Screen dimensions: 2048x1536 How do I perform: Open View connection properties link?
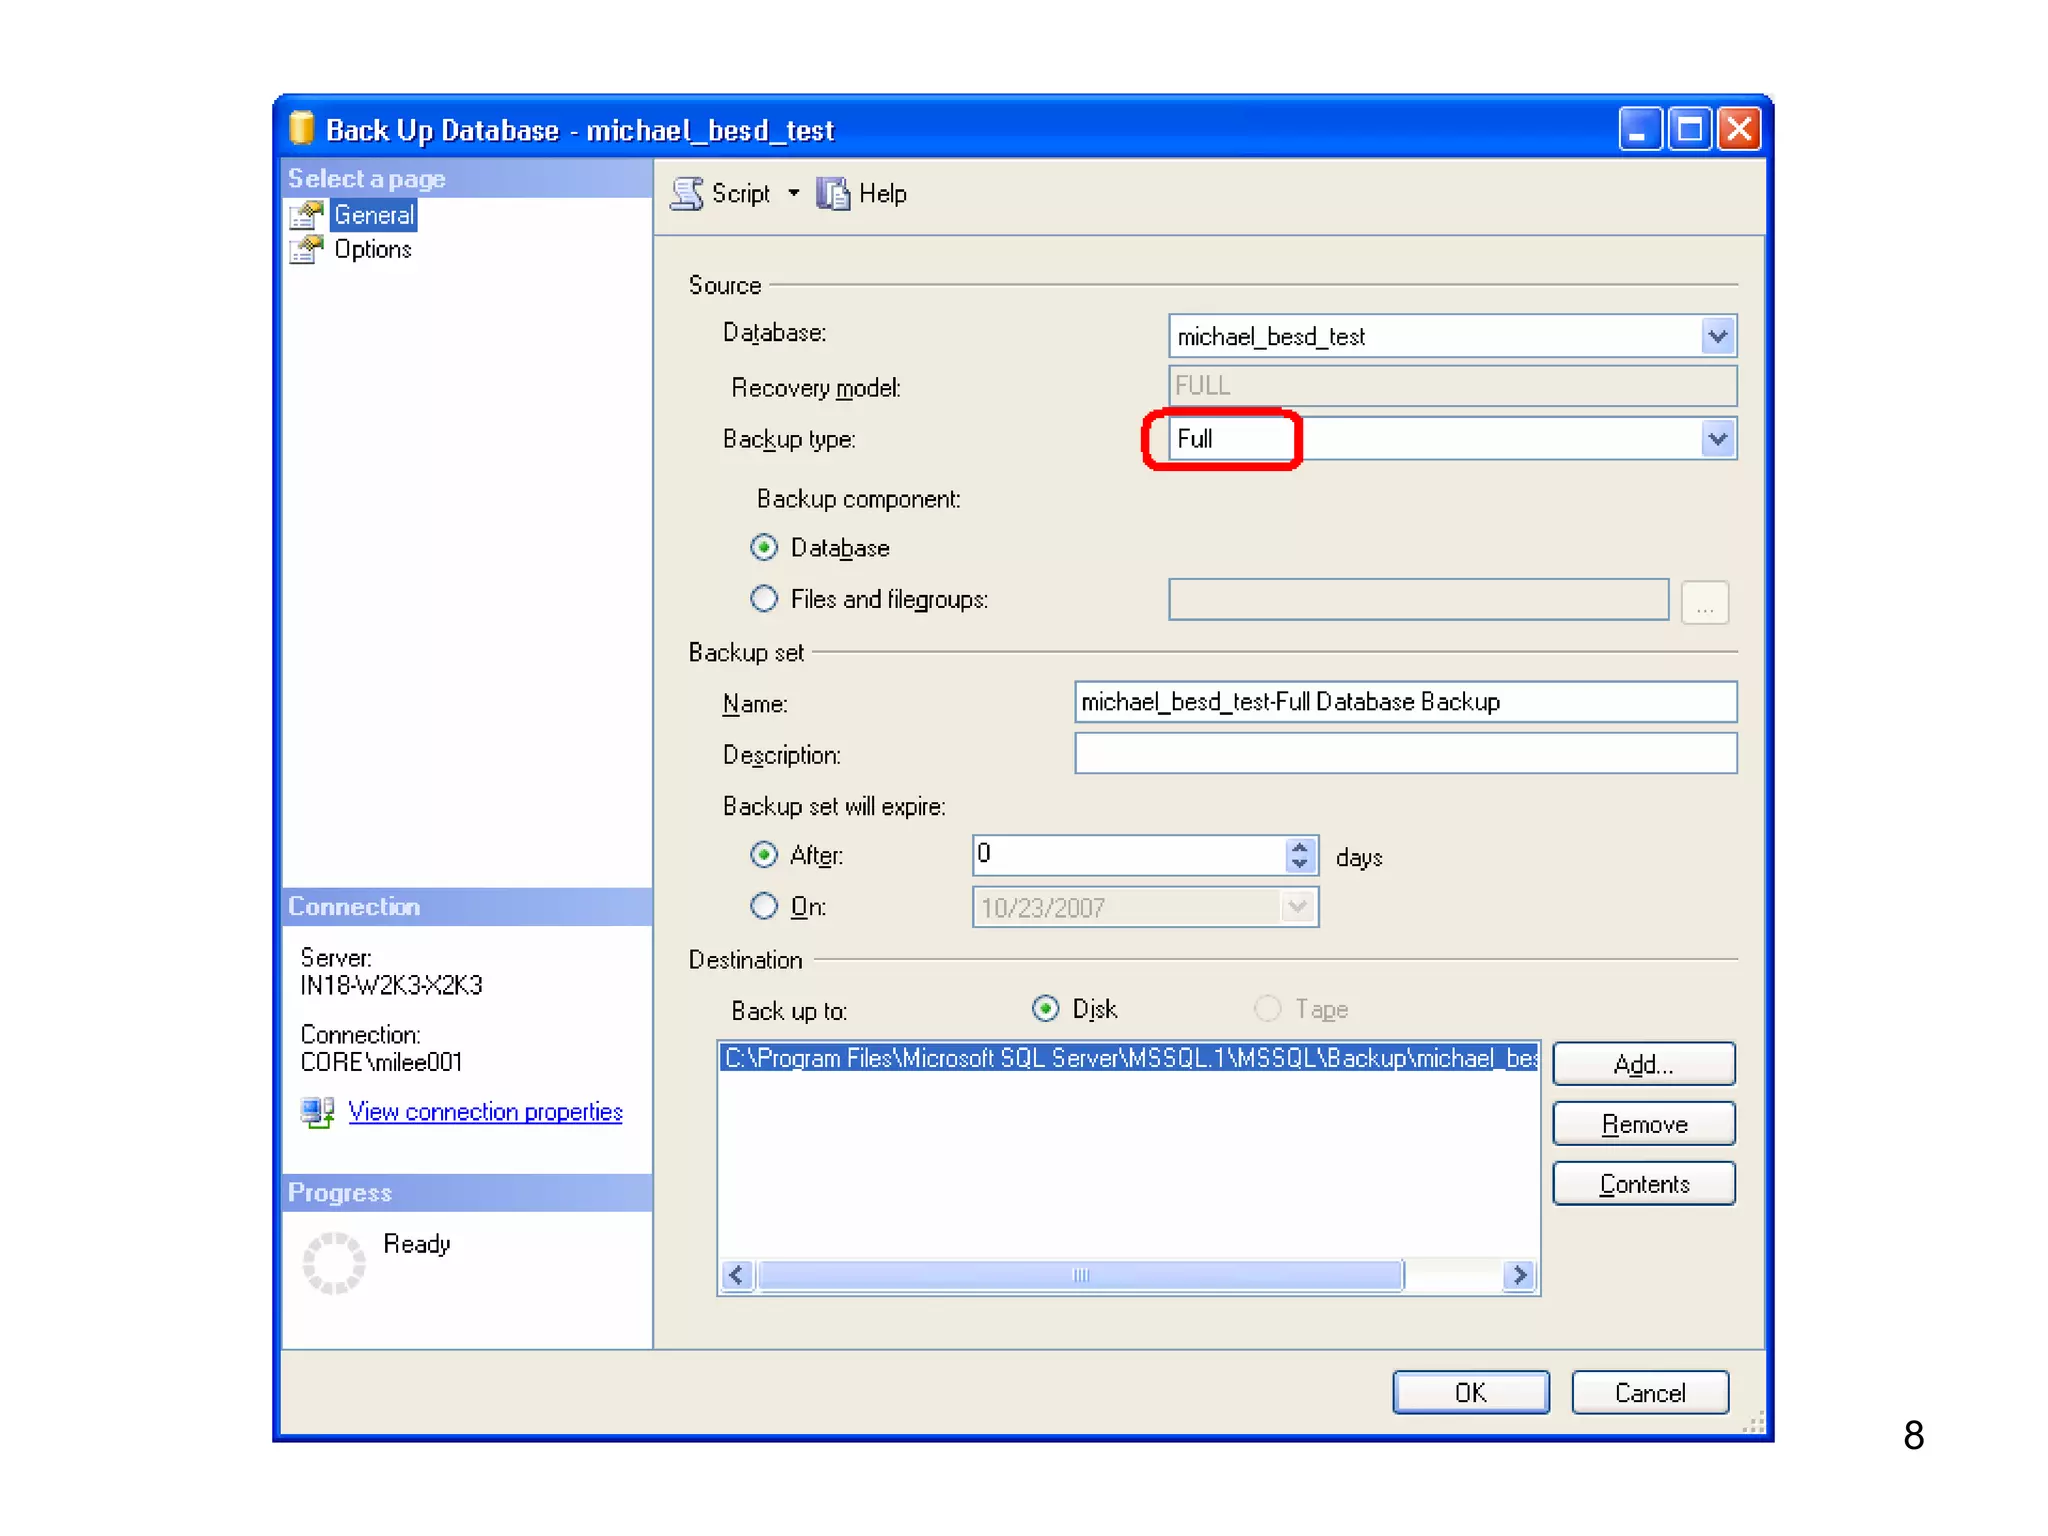[485, 1112]
